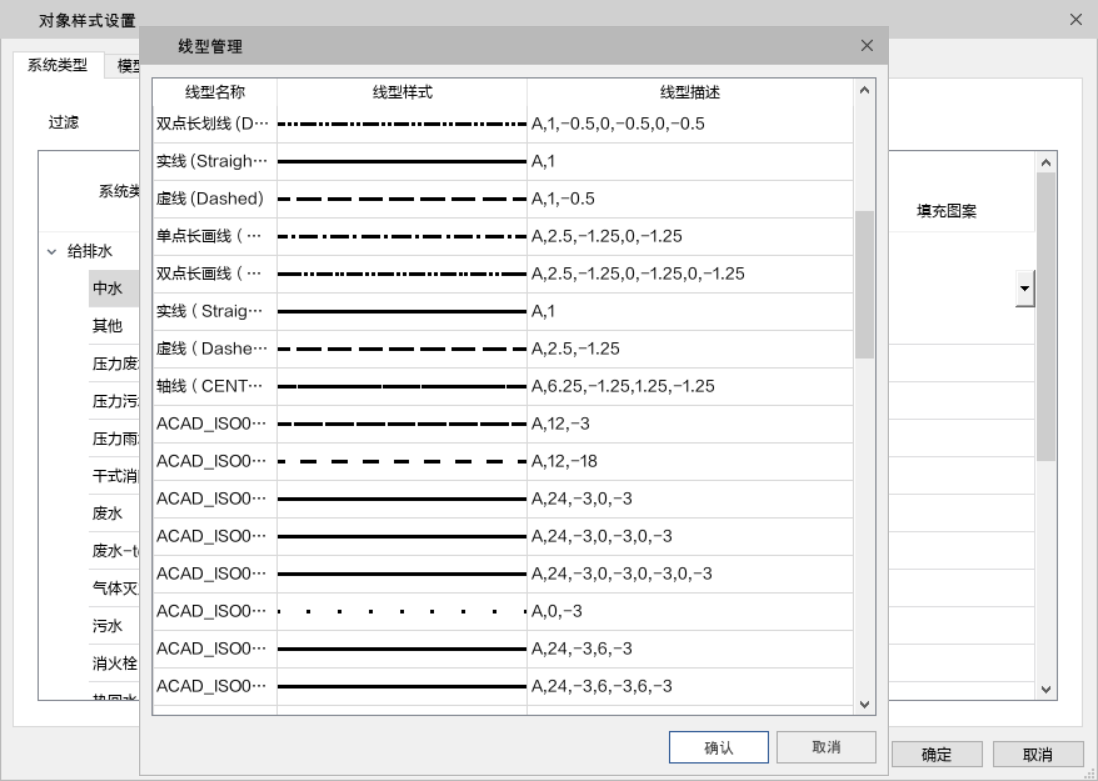1098x781 pixels.
Task: Click the dashed preview of 虚线 (Dashed)
Action: click(402, 199)
